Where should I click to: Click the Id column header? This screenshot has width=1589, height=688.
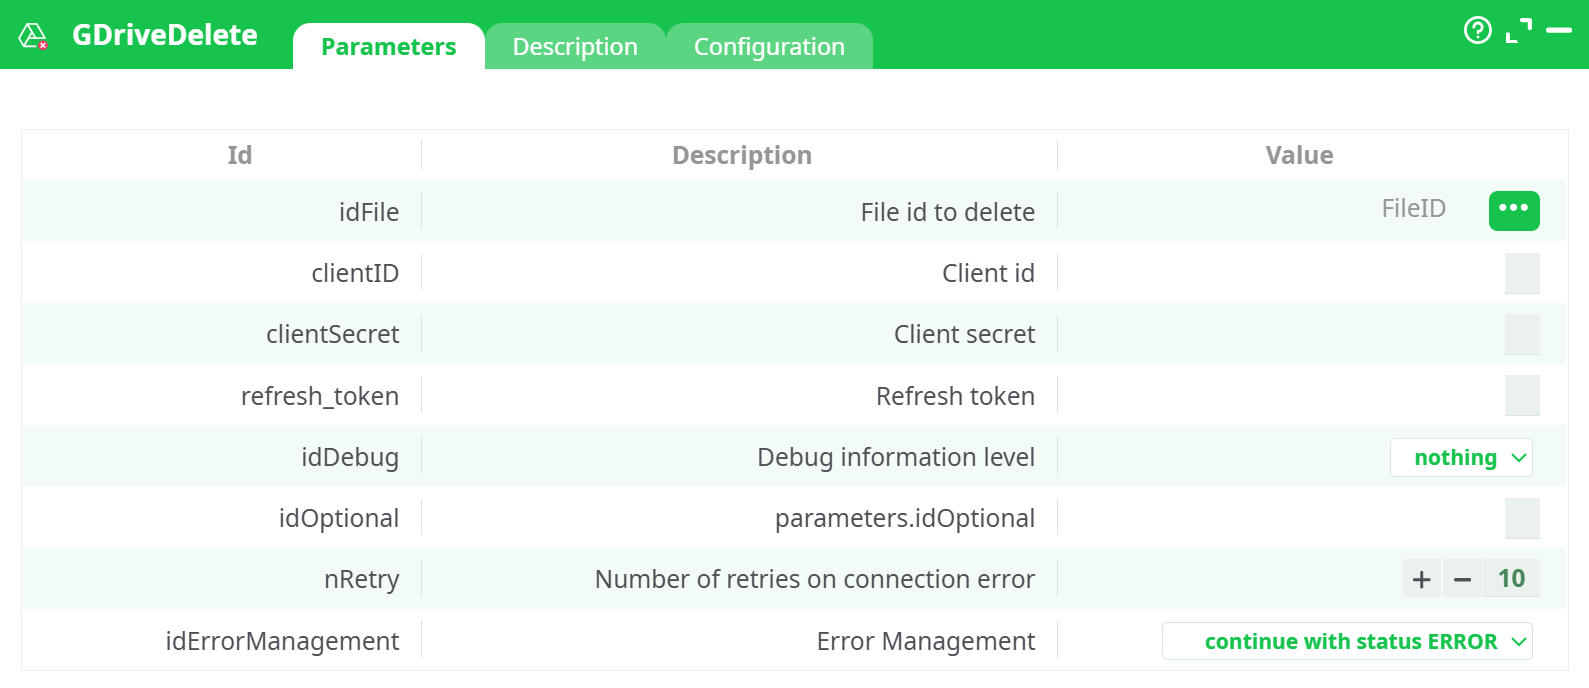(x=240, y=155)
